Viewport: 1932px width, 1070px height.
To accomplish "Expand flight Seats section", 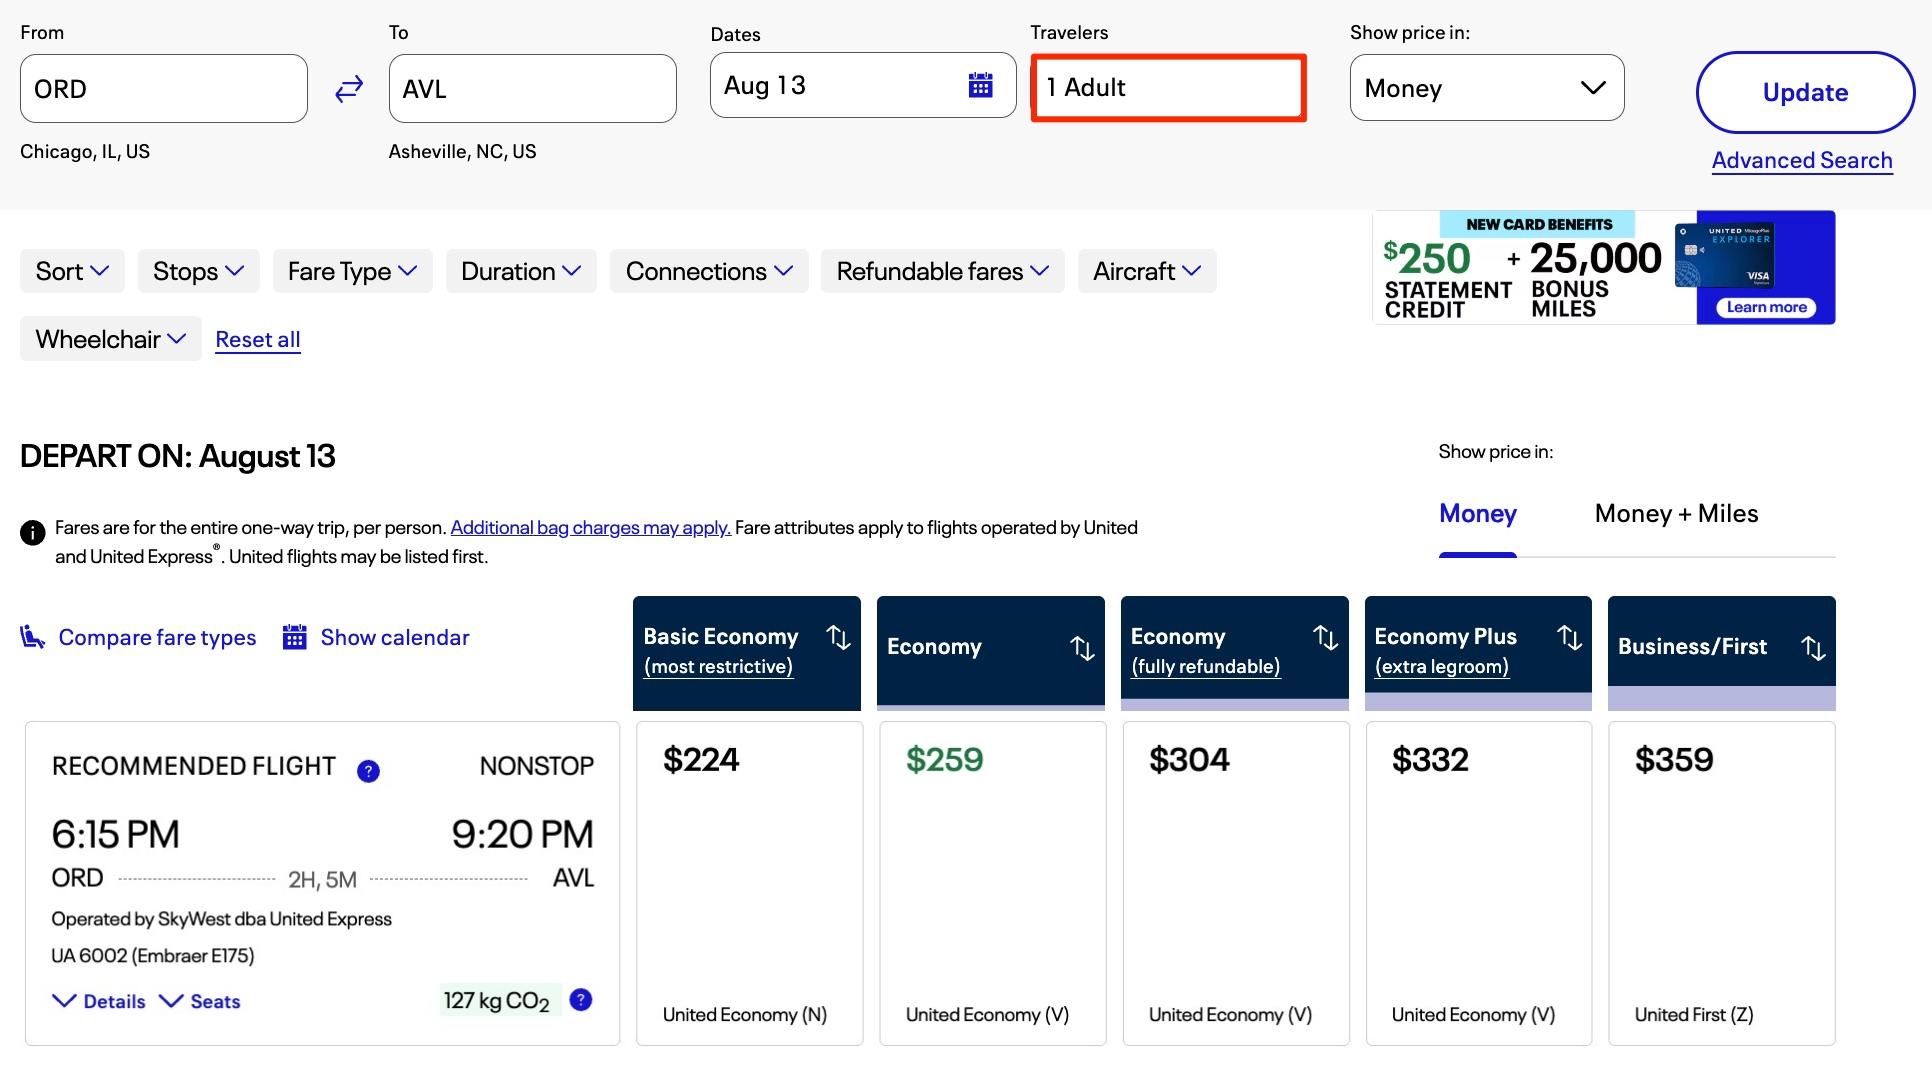I will click(200, 1001).
